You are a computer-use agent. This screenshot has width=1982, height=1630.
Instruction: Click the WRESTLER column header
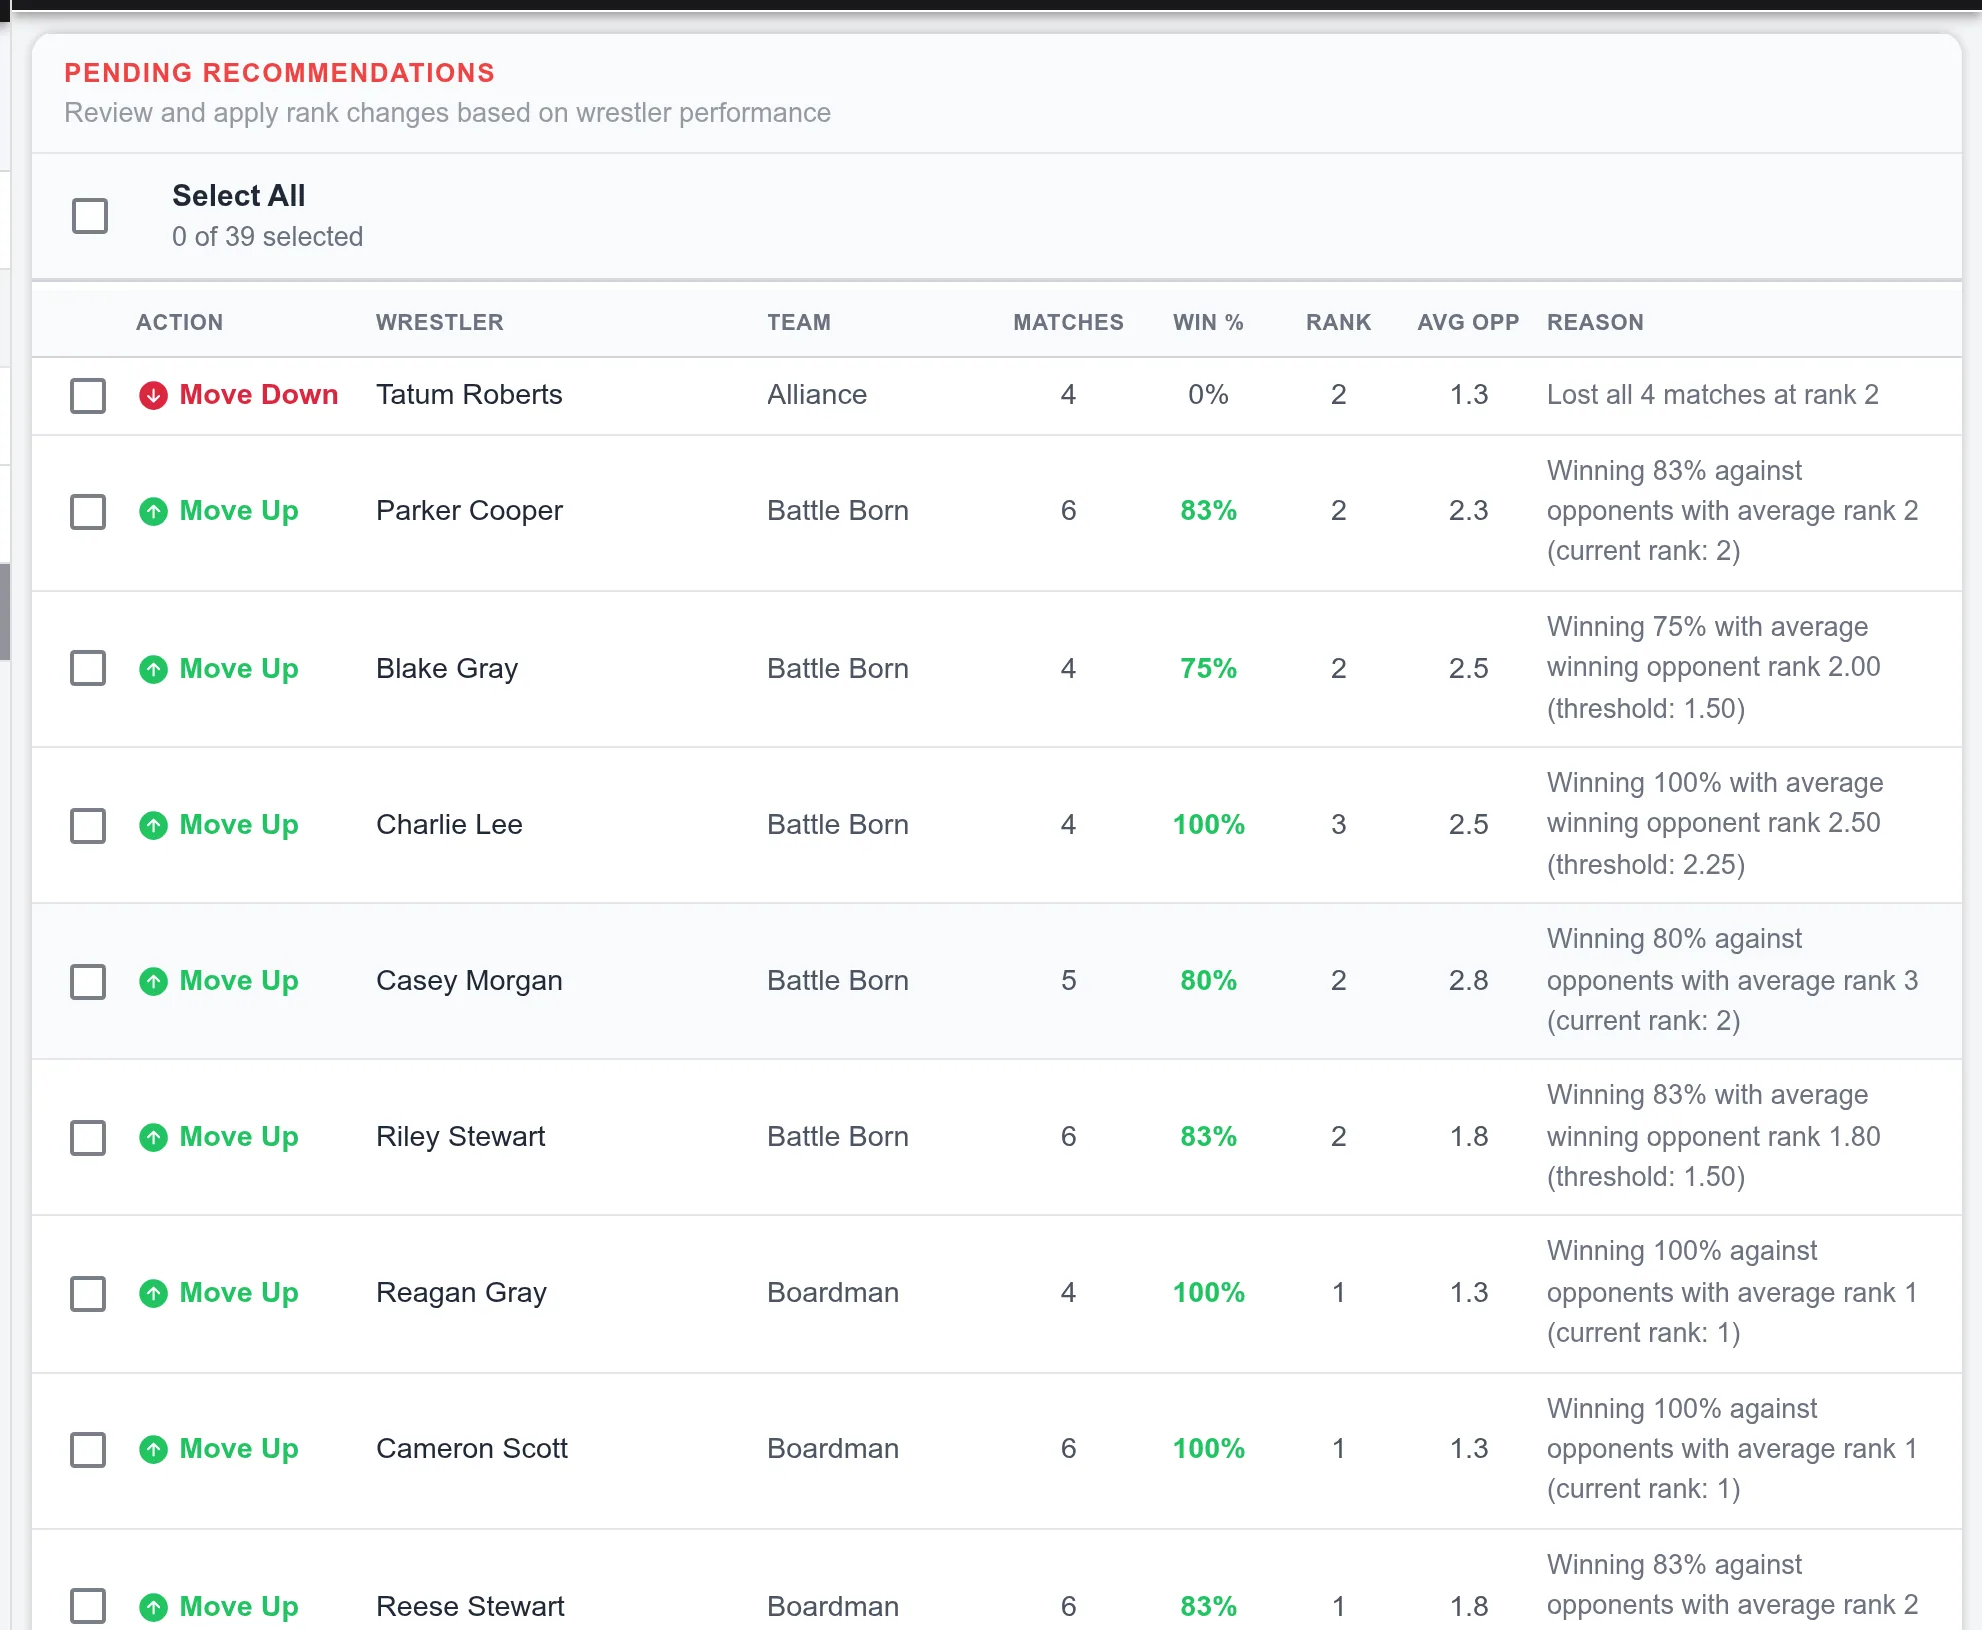[440, 322]
